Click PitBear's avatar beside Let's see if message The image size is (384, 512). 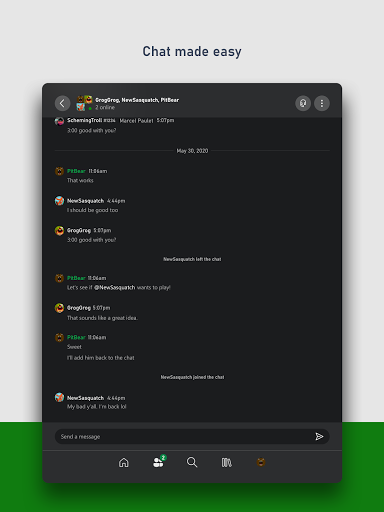pos(59,278)
